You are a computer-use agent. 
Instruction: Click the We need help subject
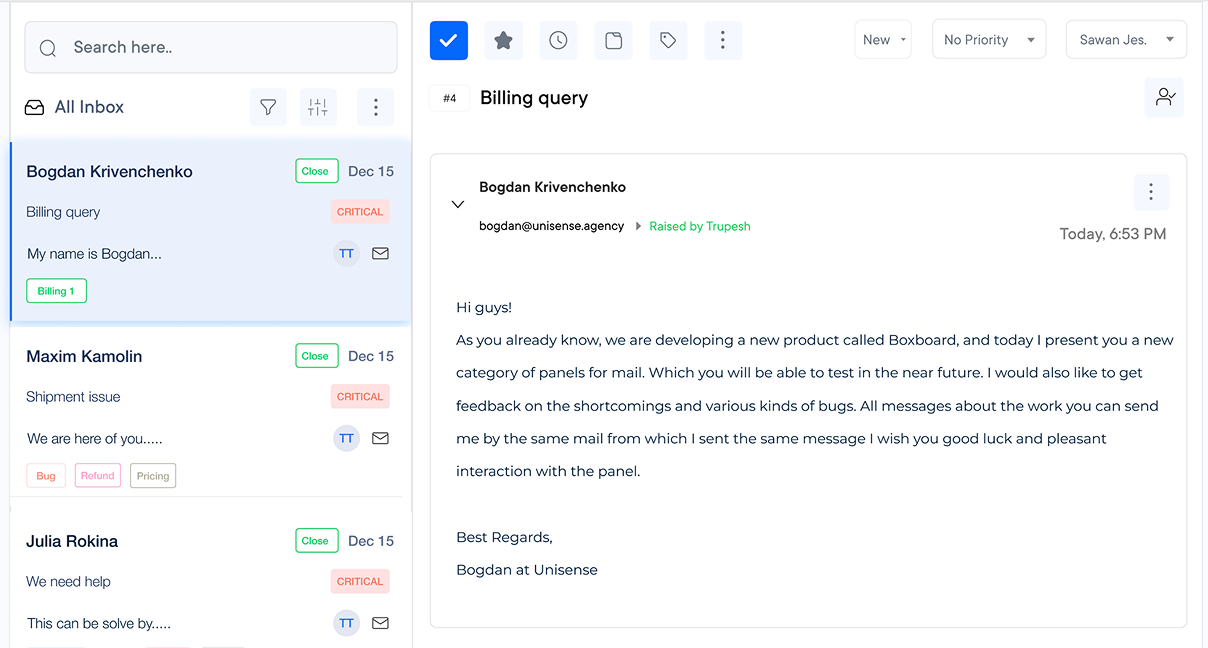68,582
